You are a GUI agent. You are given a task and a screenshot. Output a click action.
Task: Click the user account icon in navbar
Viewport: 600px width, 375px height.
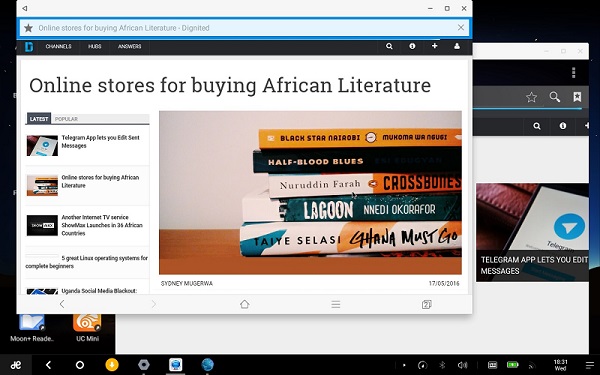tap(457, 46)
